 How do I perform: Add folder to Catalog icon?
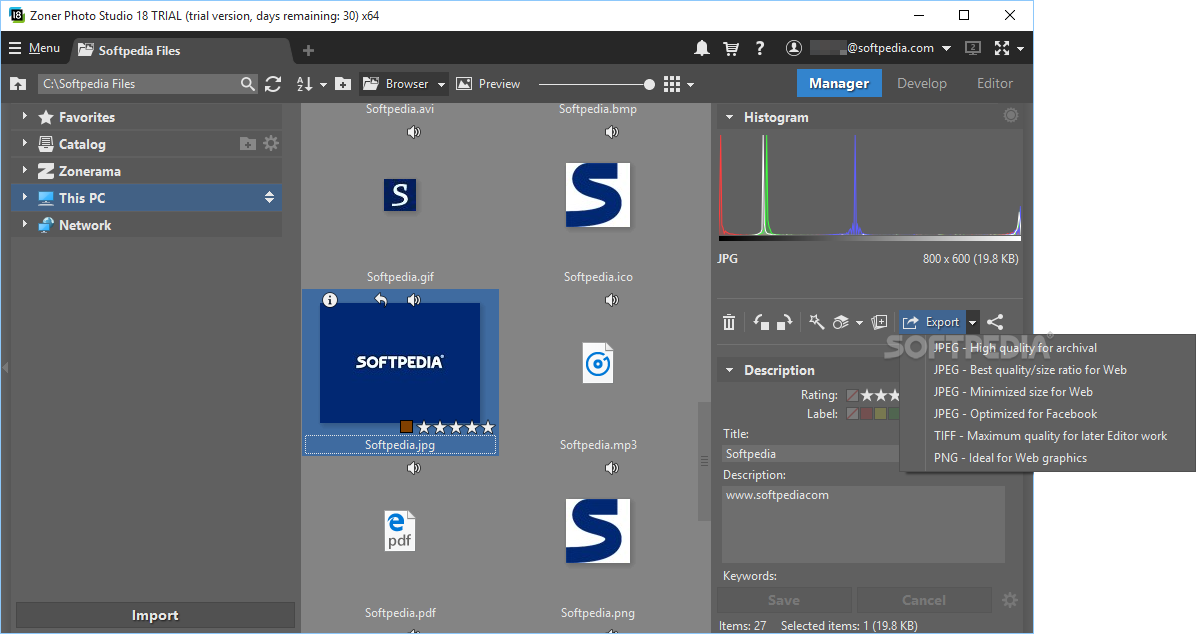click(248, 143)
